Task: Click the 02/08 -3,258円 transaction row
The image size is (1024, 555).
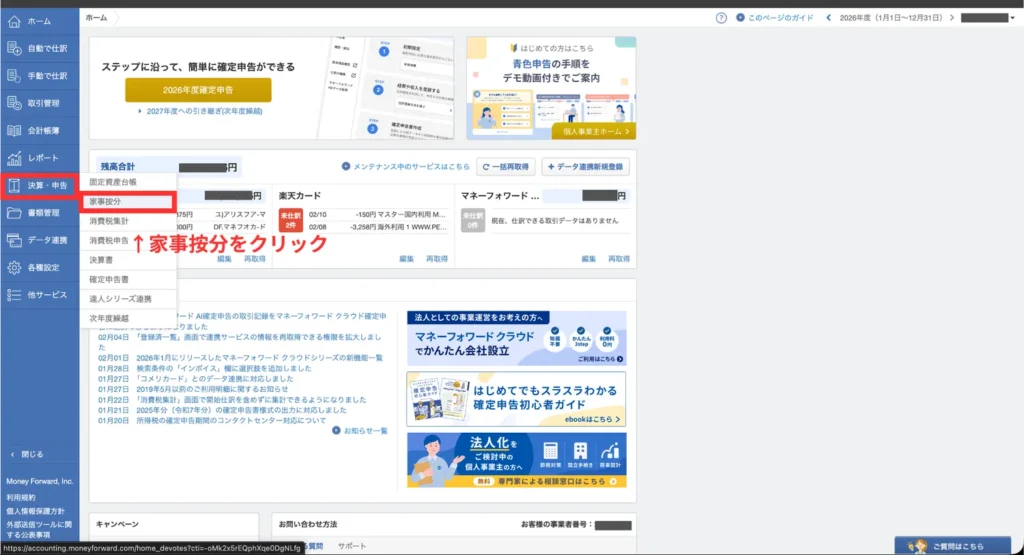Action: click(x=377, y=227)
